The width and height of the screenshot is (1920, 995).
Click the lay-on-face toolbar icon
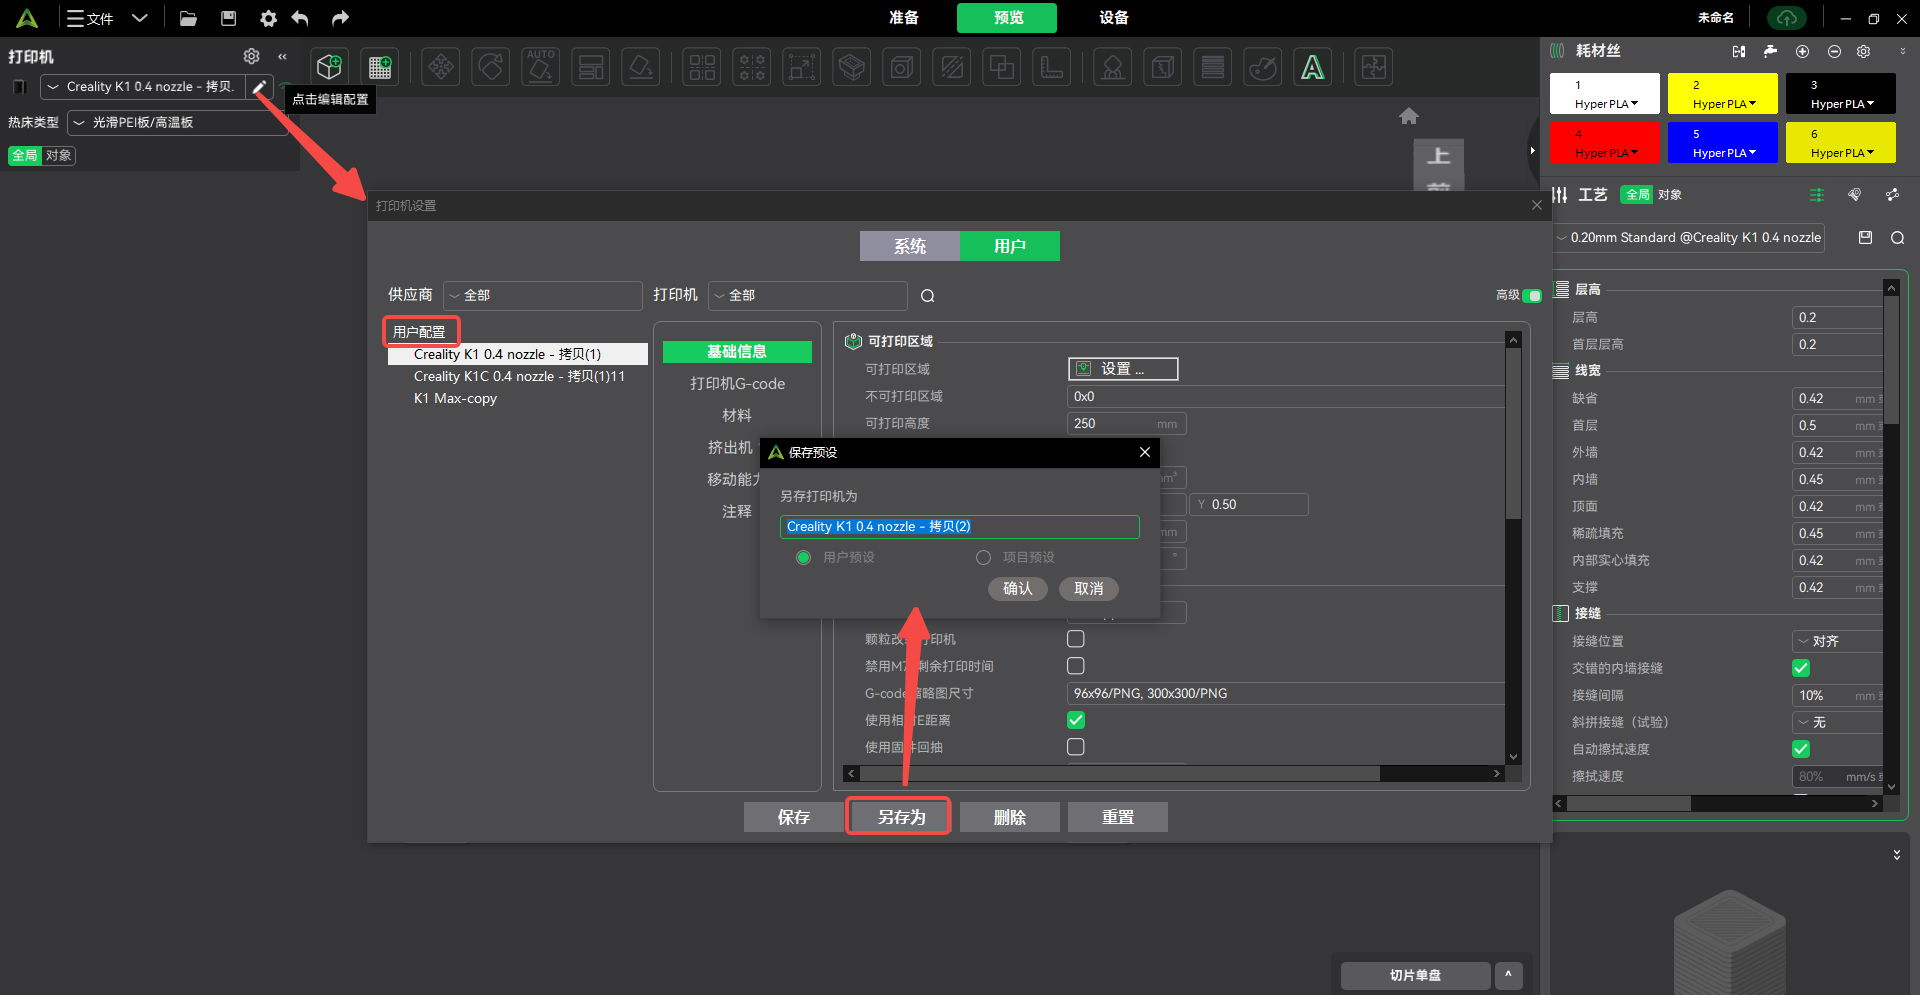(641, 67)
